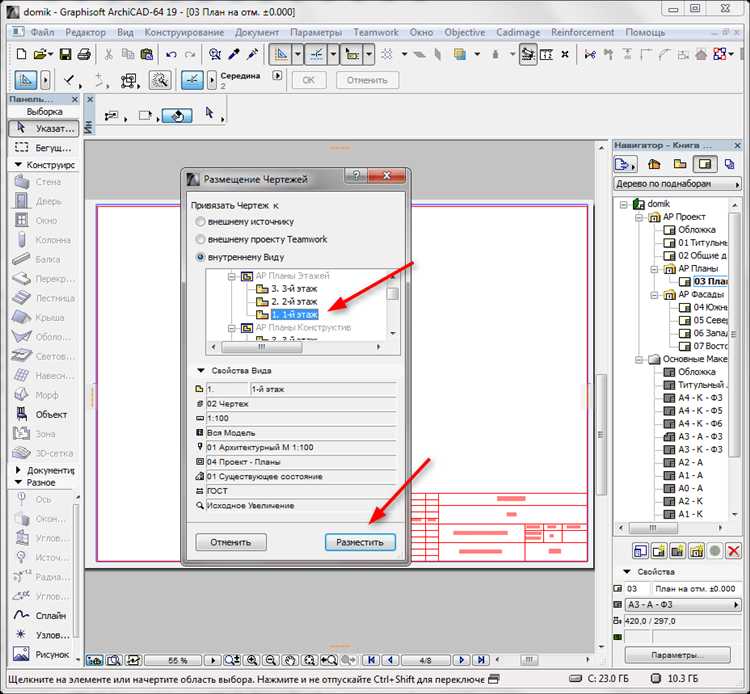Image resolution: width=750 pixels, height=694 pixels.
Task: Select '3. 3-й этаж' in view tree
Action: (x=294, y=289)
